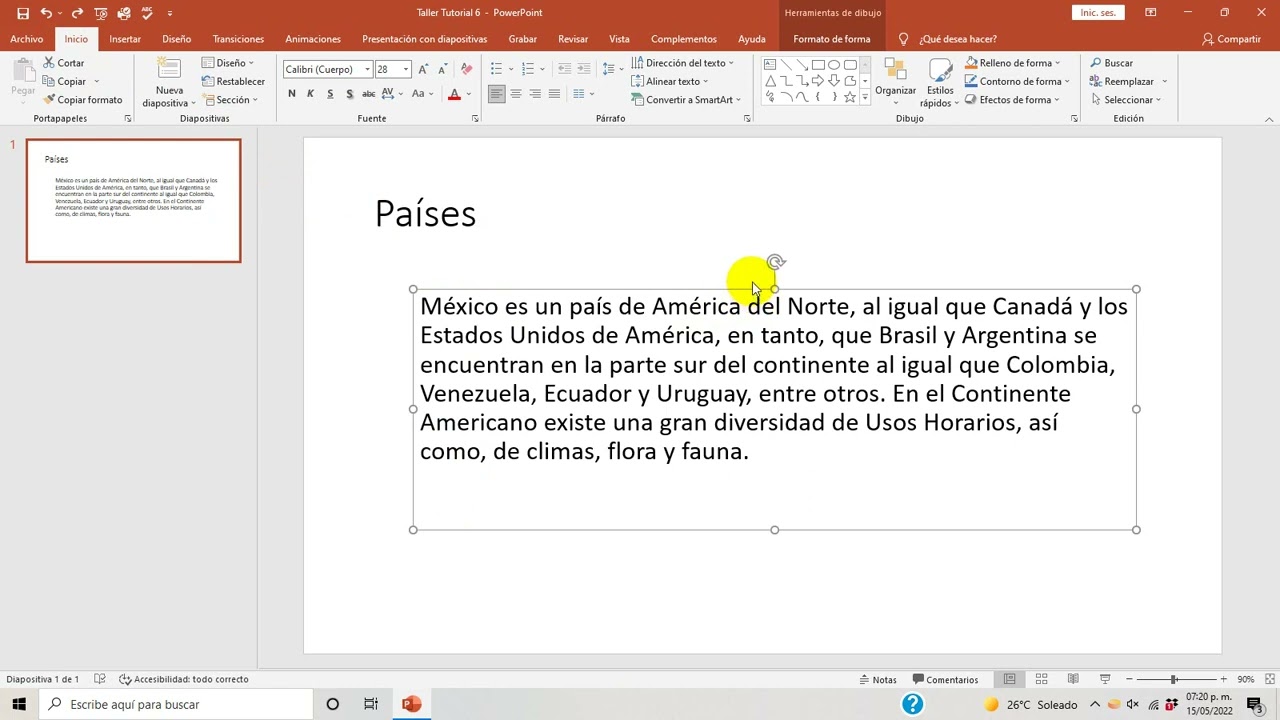
Task: Select slide 1 thumbnail Países
Action: pos(134,201)
